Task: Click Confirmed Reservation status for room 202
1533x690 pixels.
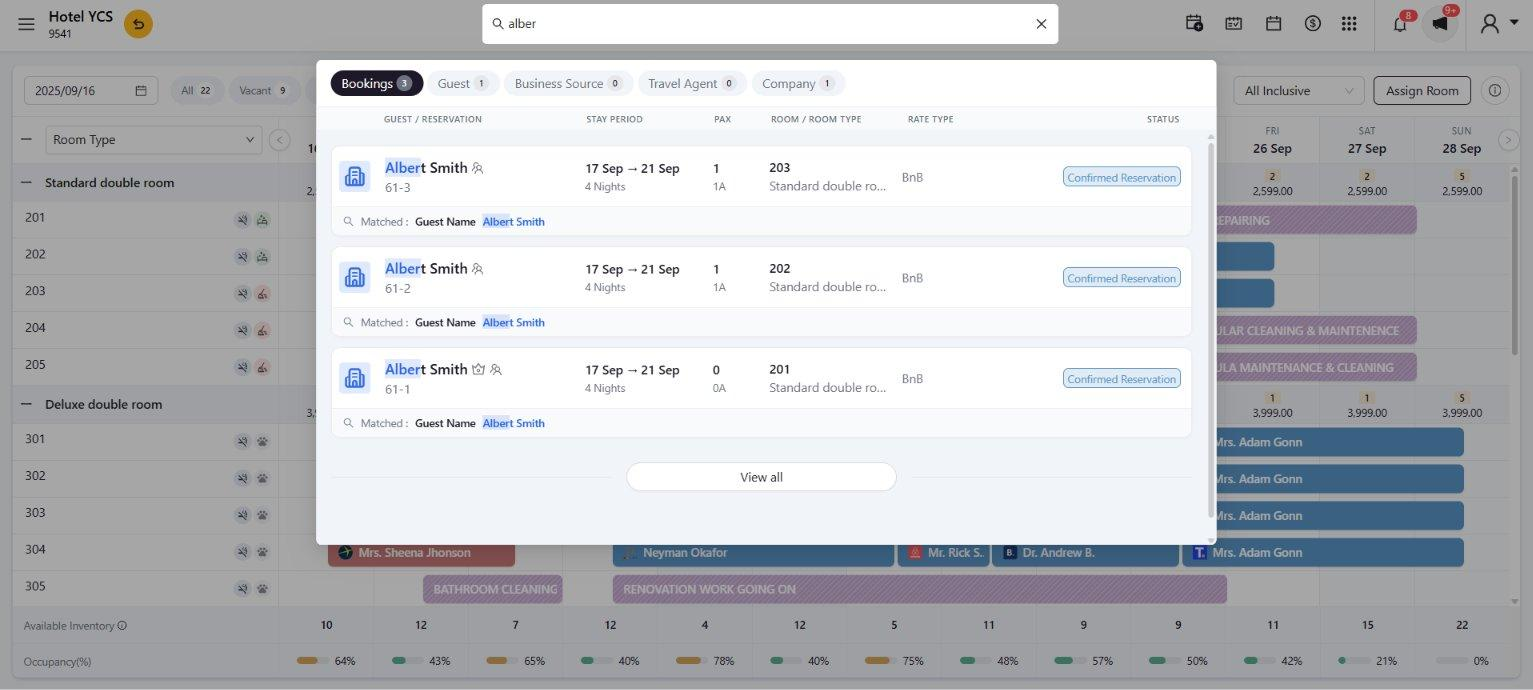Action: 1121,278
